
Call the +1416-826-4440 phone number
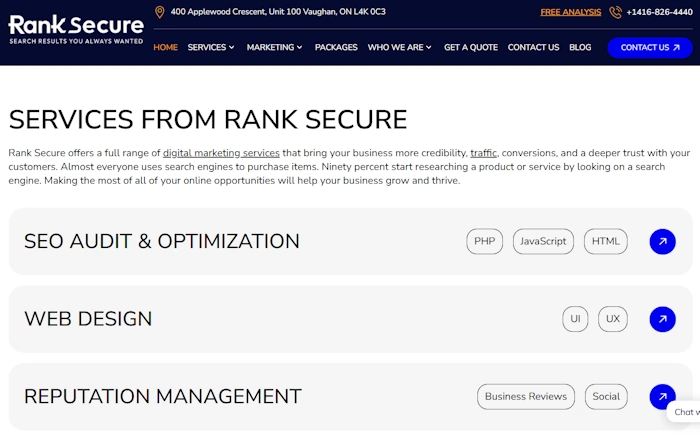[x=659, y=12]
